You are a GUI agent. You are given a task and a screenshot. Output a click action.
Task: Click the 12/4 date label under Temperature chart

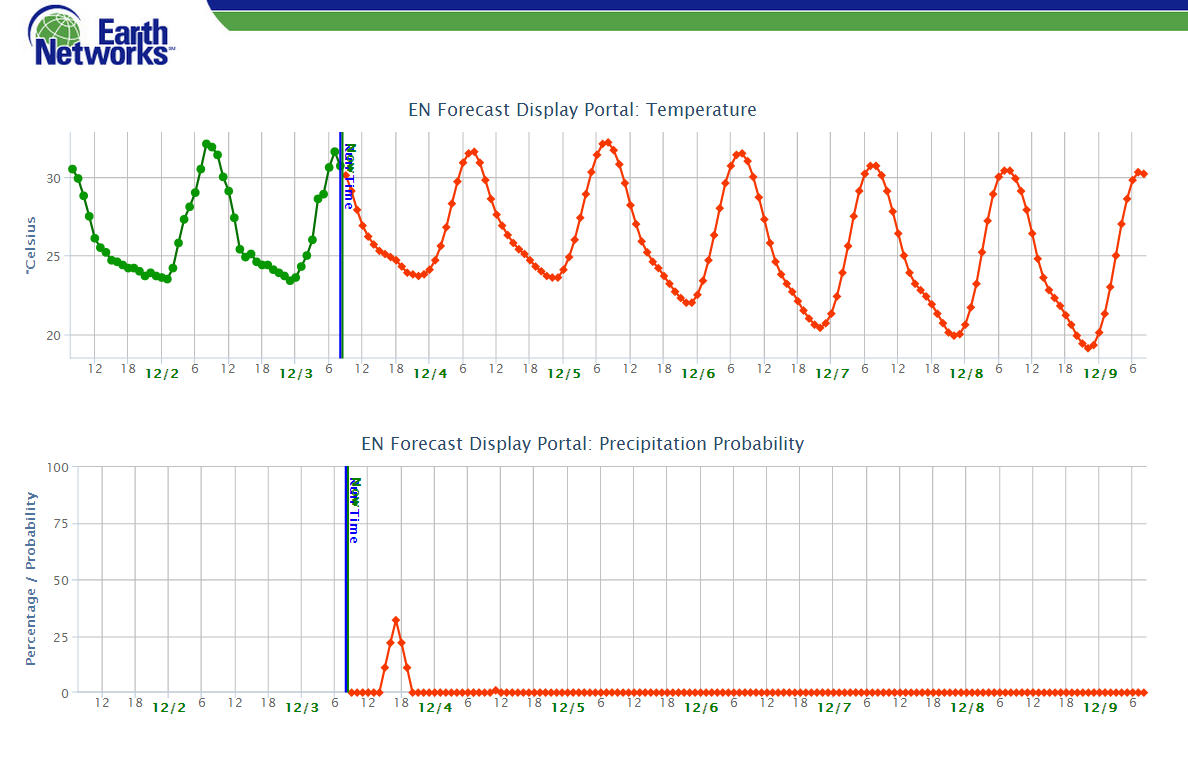point(430,374)
